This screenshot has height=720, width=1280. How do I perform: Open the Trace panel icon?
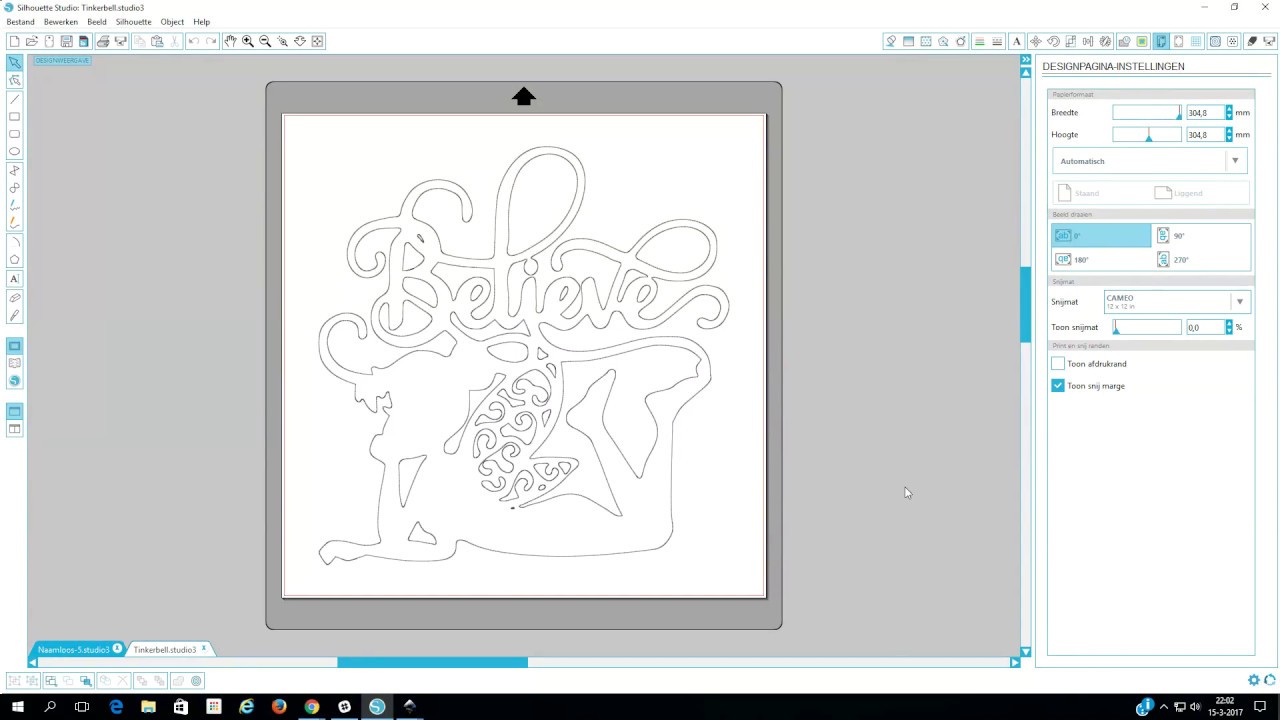[x=1142, y=41]
